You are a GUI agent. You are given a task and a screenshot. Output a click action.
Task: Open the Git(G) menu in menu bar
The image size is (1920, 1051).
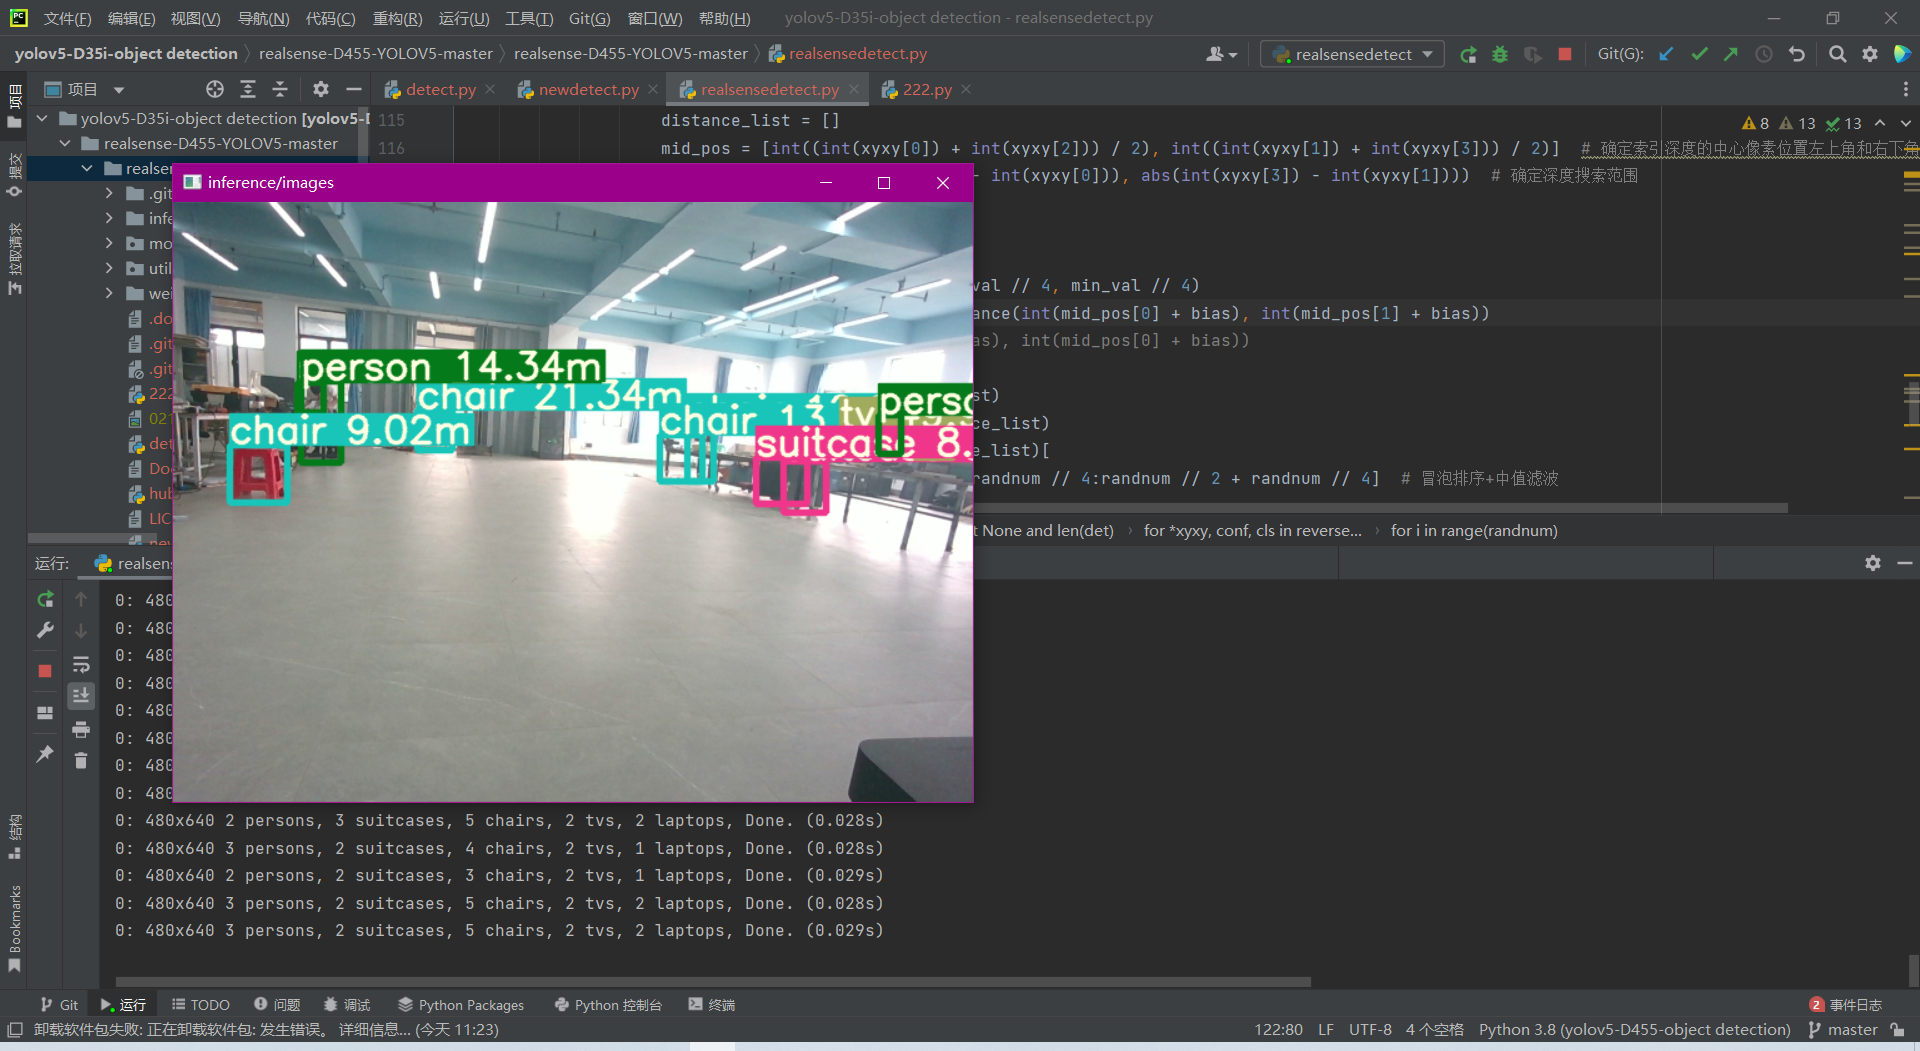(x=590, y=17)
